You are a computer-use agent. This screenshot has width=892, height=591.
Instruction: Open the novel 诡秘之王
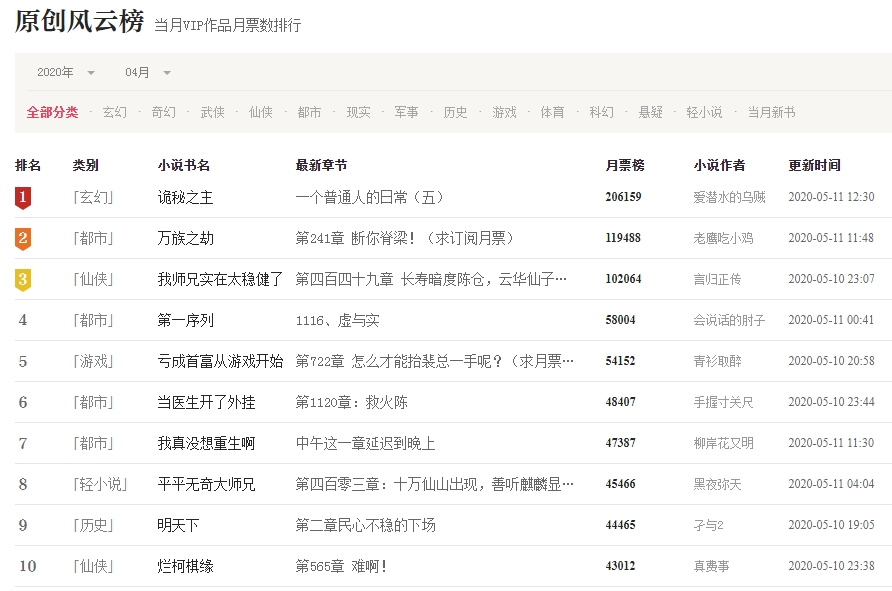tap(186, 198)
